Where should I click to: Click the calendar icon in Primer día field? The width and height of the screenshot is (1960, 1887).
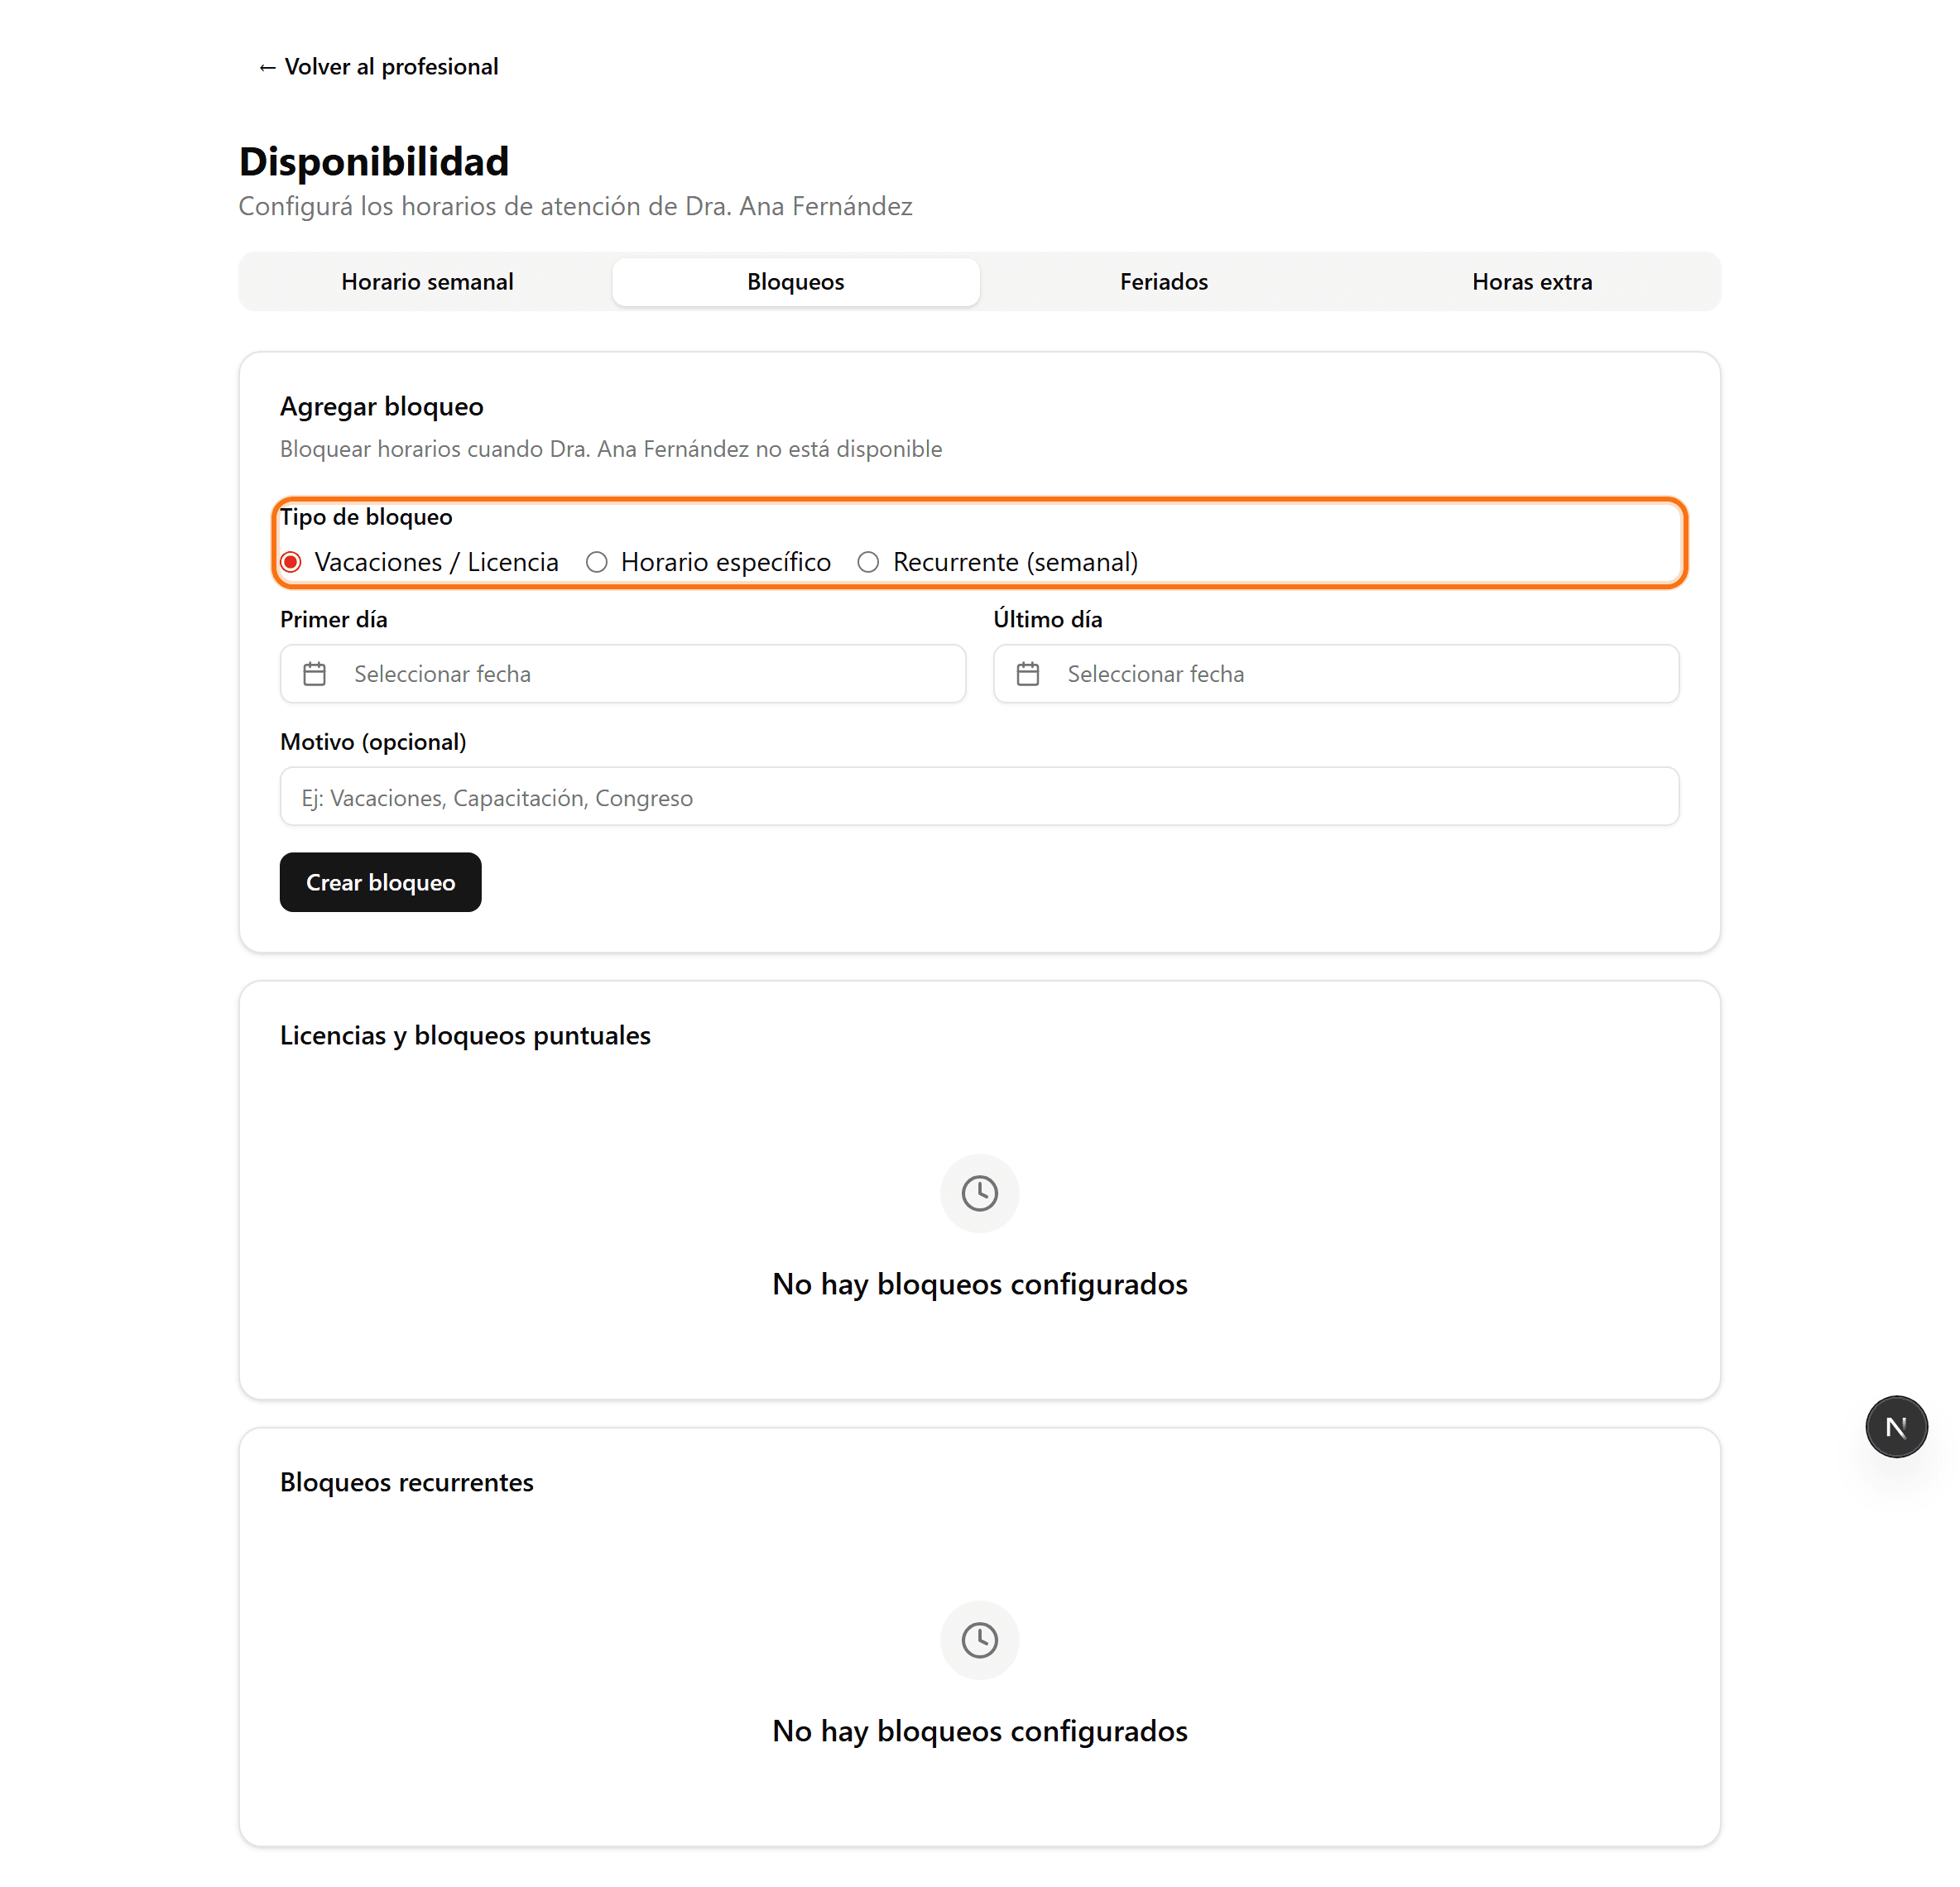coord(314,674)
